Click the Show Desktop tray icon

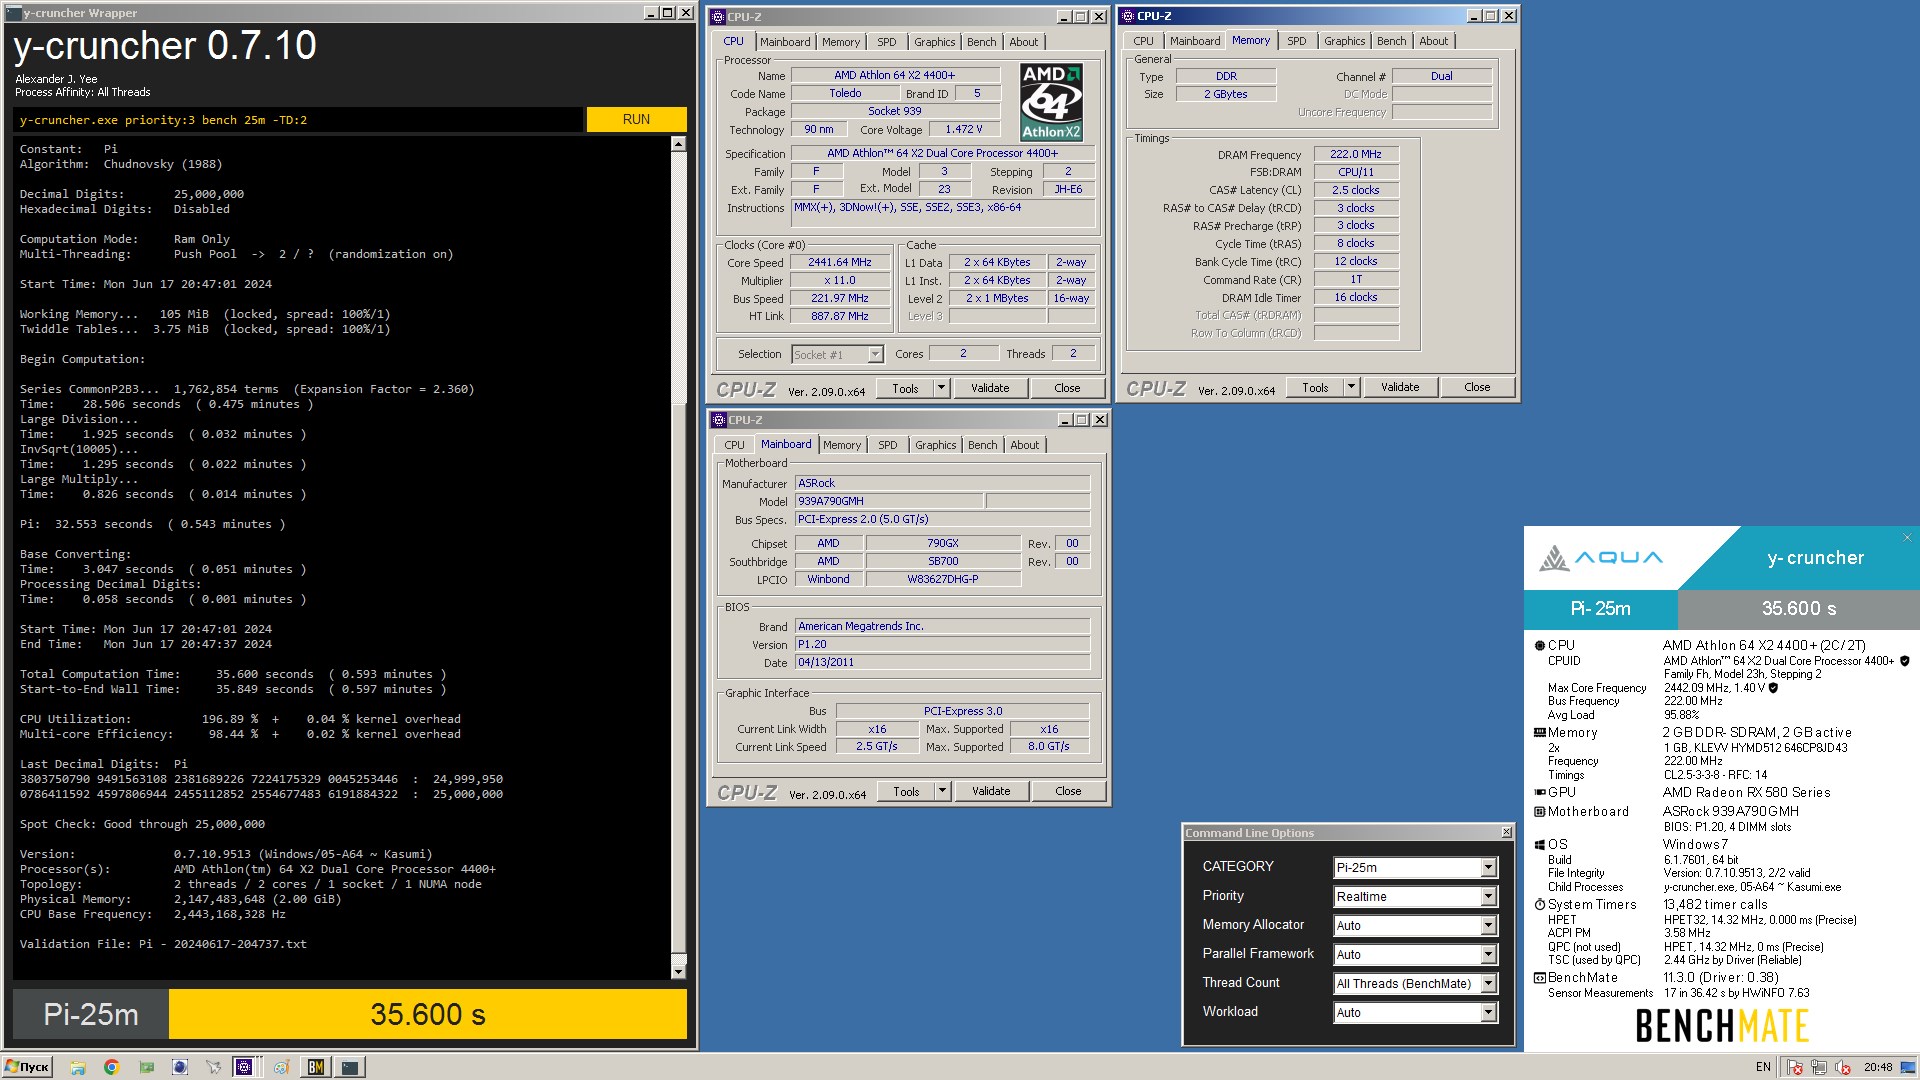click(x=1910, y=1067)
